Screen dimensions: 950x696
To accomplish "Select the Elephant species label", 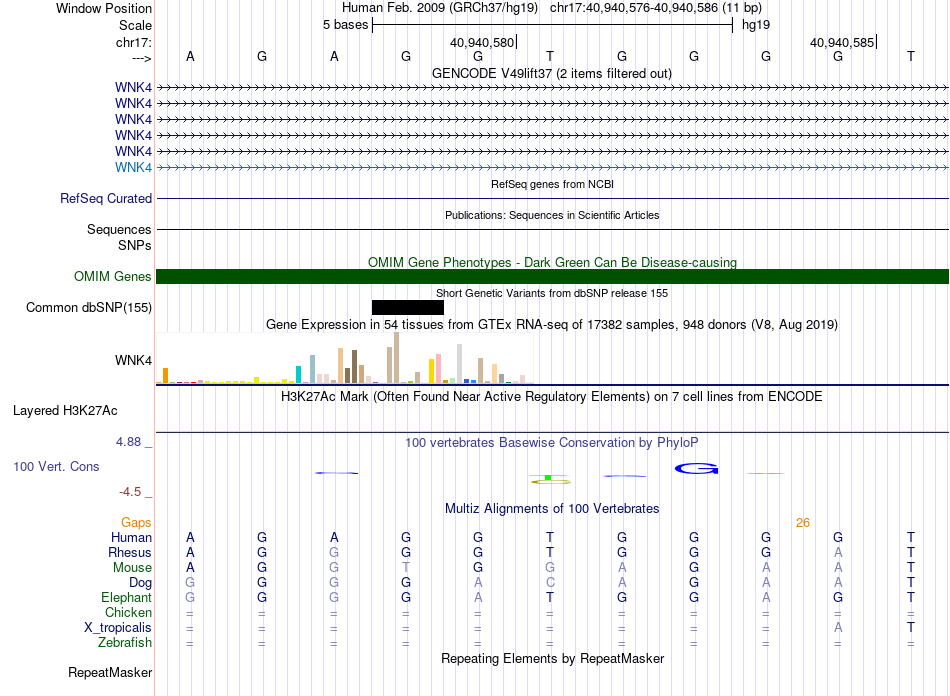I will click(x=127, y=597).
